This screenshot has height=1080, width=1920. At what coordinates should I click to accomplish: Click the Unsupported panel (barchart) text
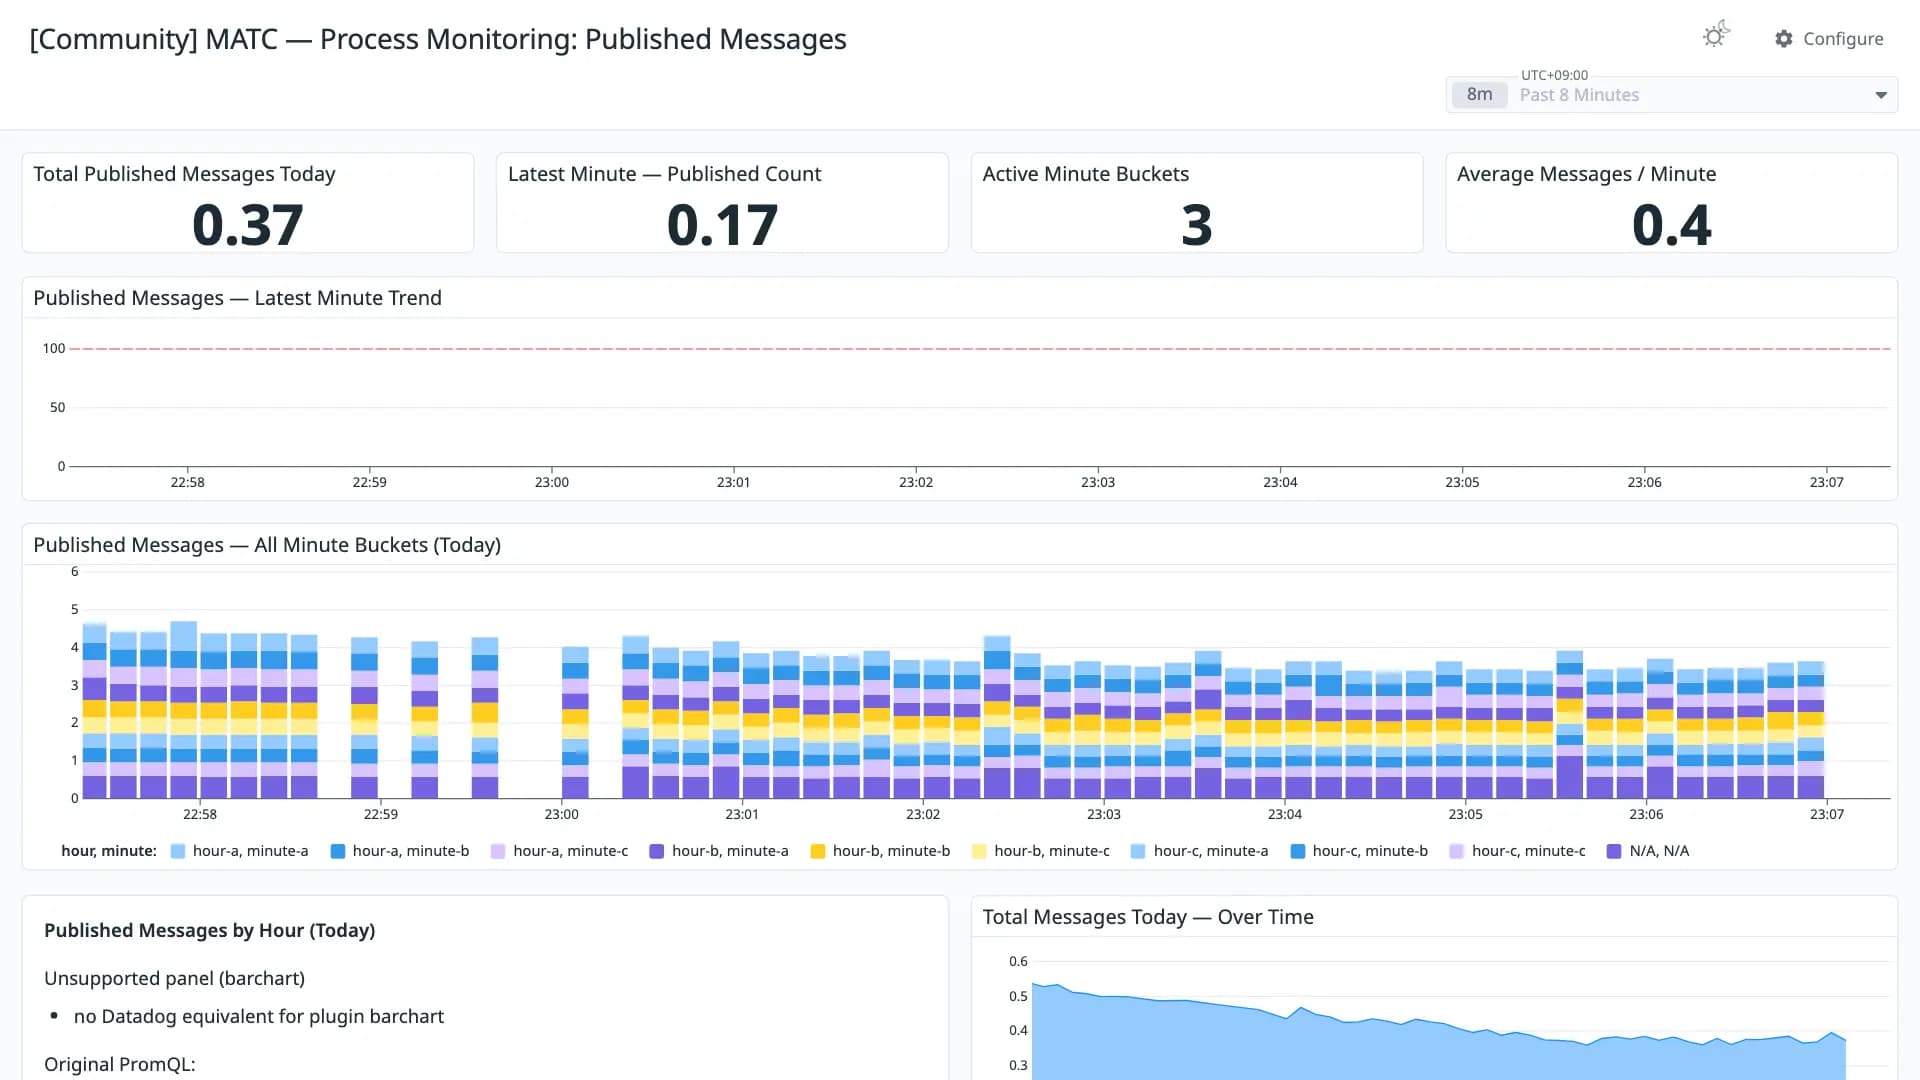point(174,978)
